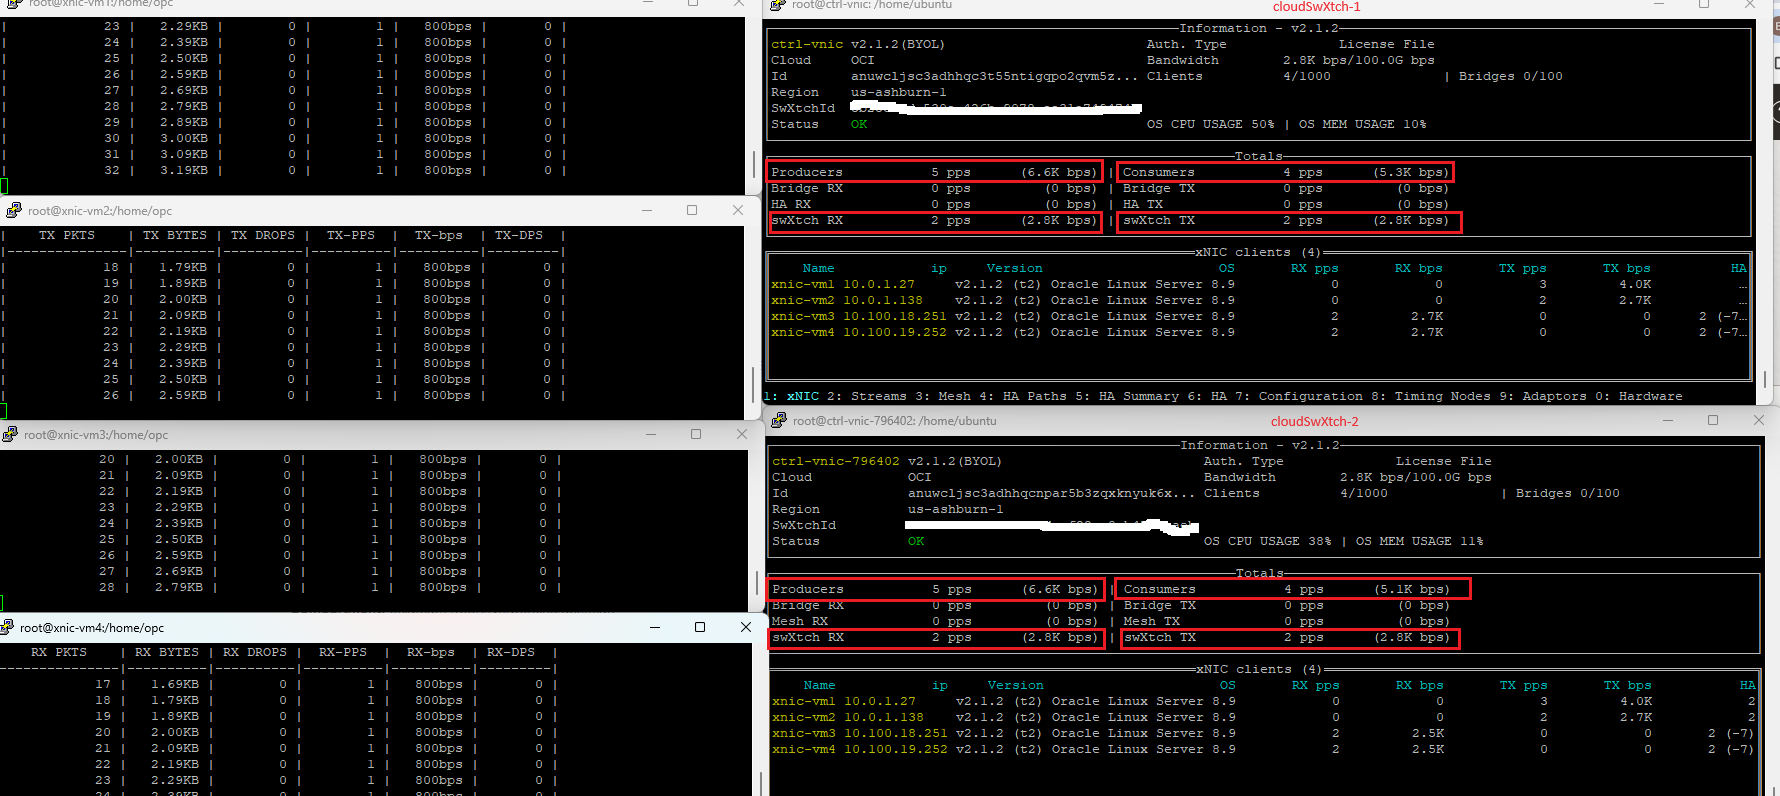Click the xnic-vm3 window title bar text
1780x796 pixels.
(x=96, y=435)
